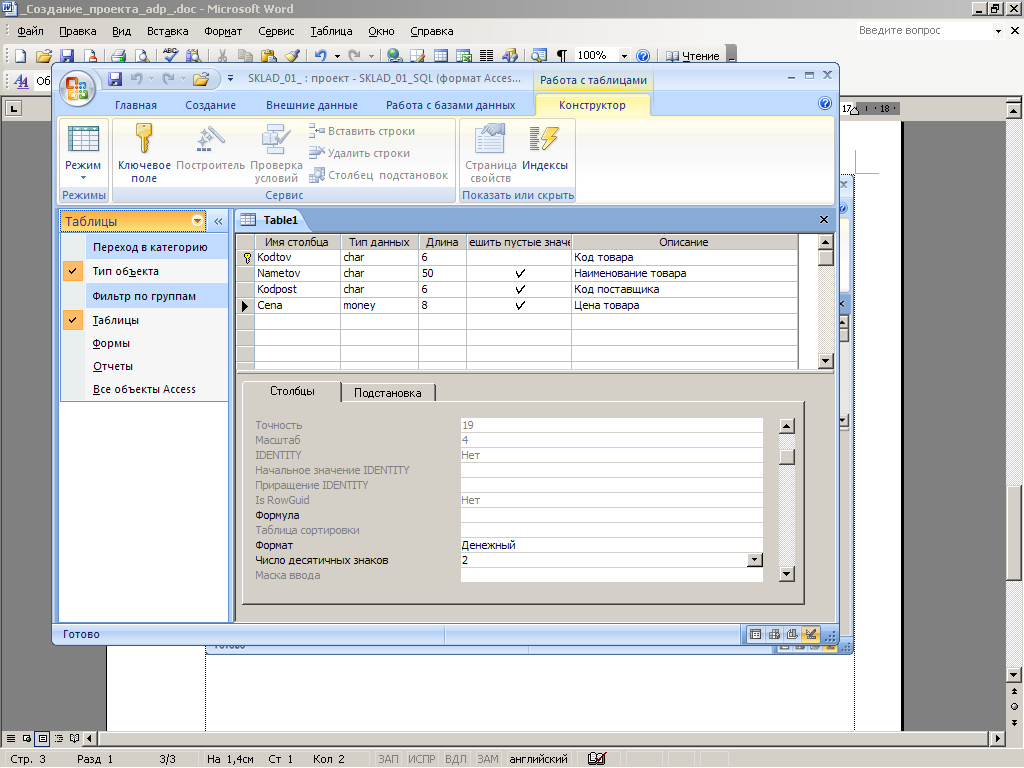Switch to the Подстановка properties tab
The width and height of the screenshot is (1024, 768).
pos(388,393)
